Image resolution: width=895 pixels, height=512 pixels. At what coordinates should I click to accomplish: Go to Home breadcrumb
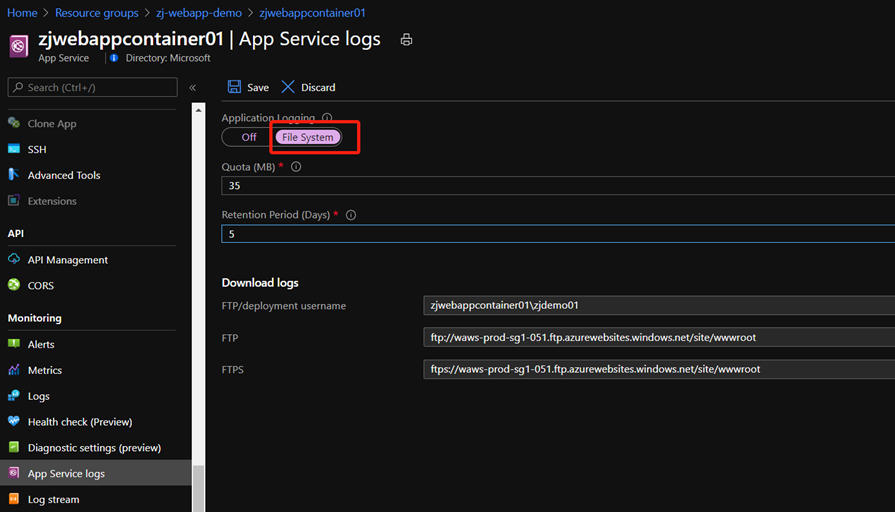point(22,13)
